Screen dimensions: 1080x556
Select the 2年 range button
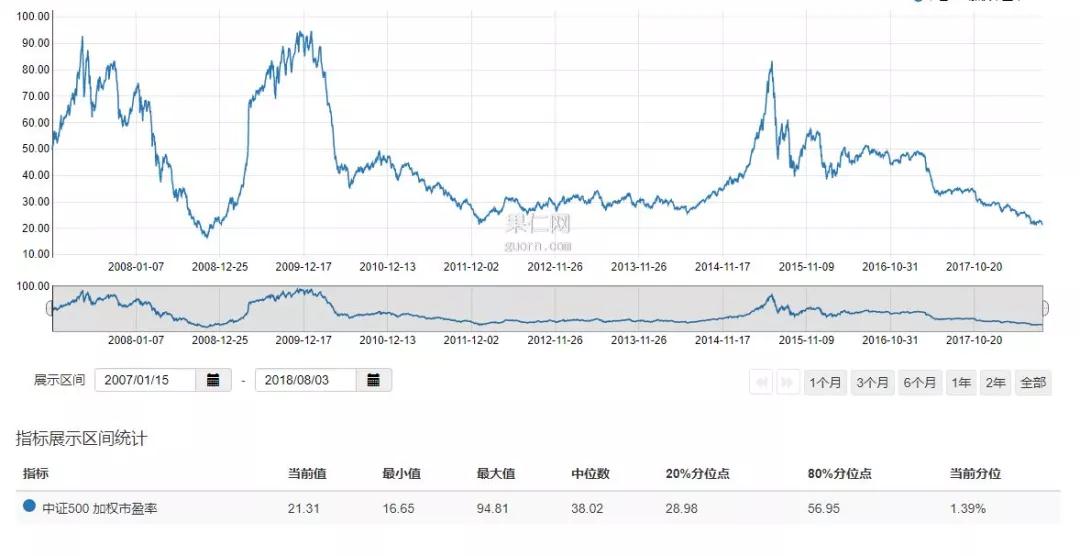tap(995, 382)
